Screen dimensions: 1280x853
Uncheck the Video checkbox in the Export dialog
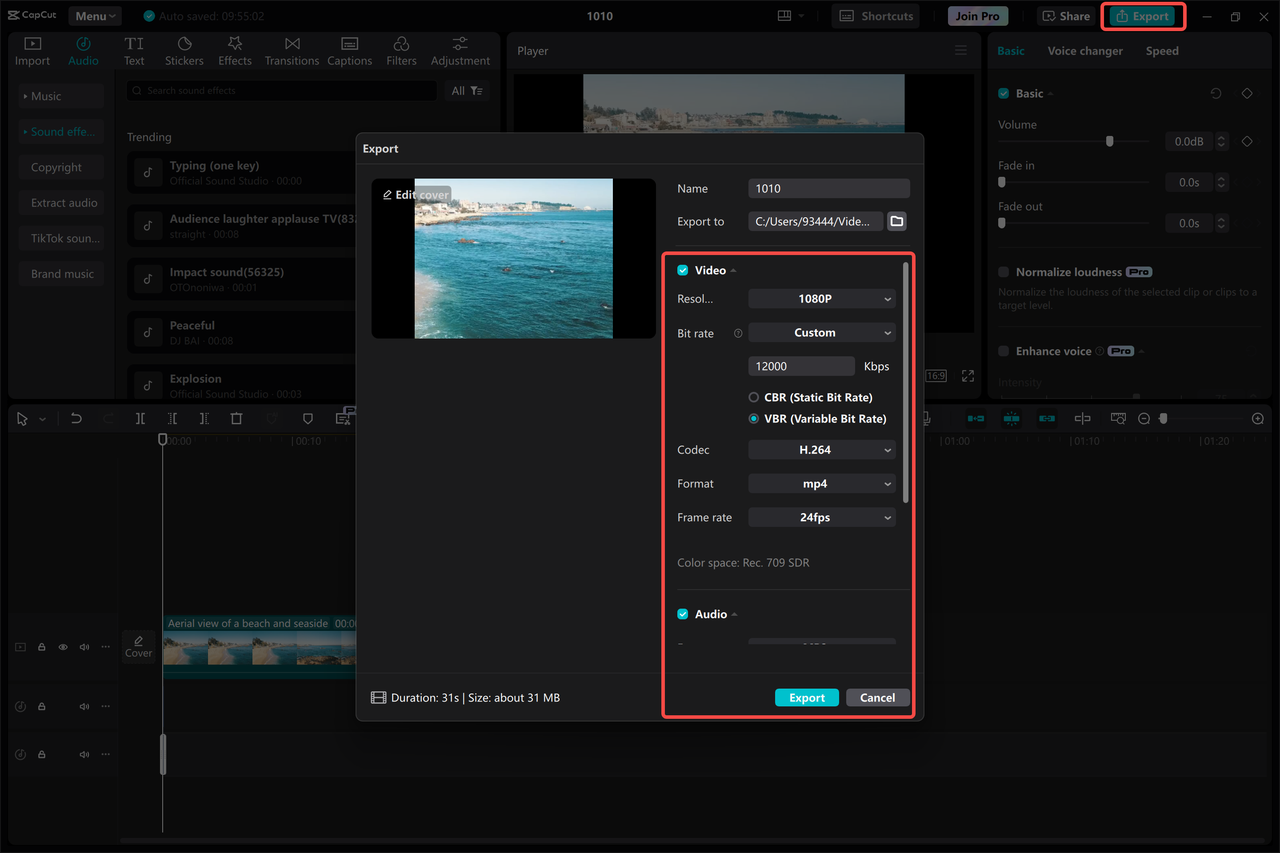pyautogui.click(x=682, y=269)
